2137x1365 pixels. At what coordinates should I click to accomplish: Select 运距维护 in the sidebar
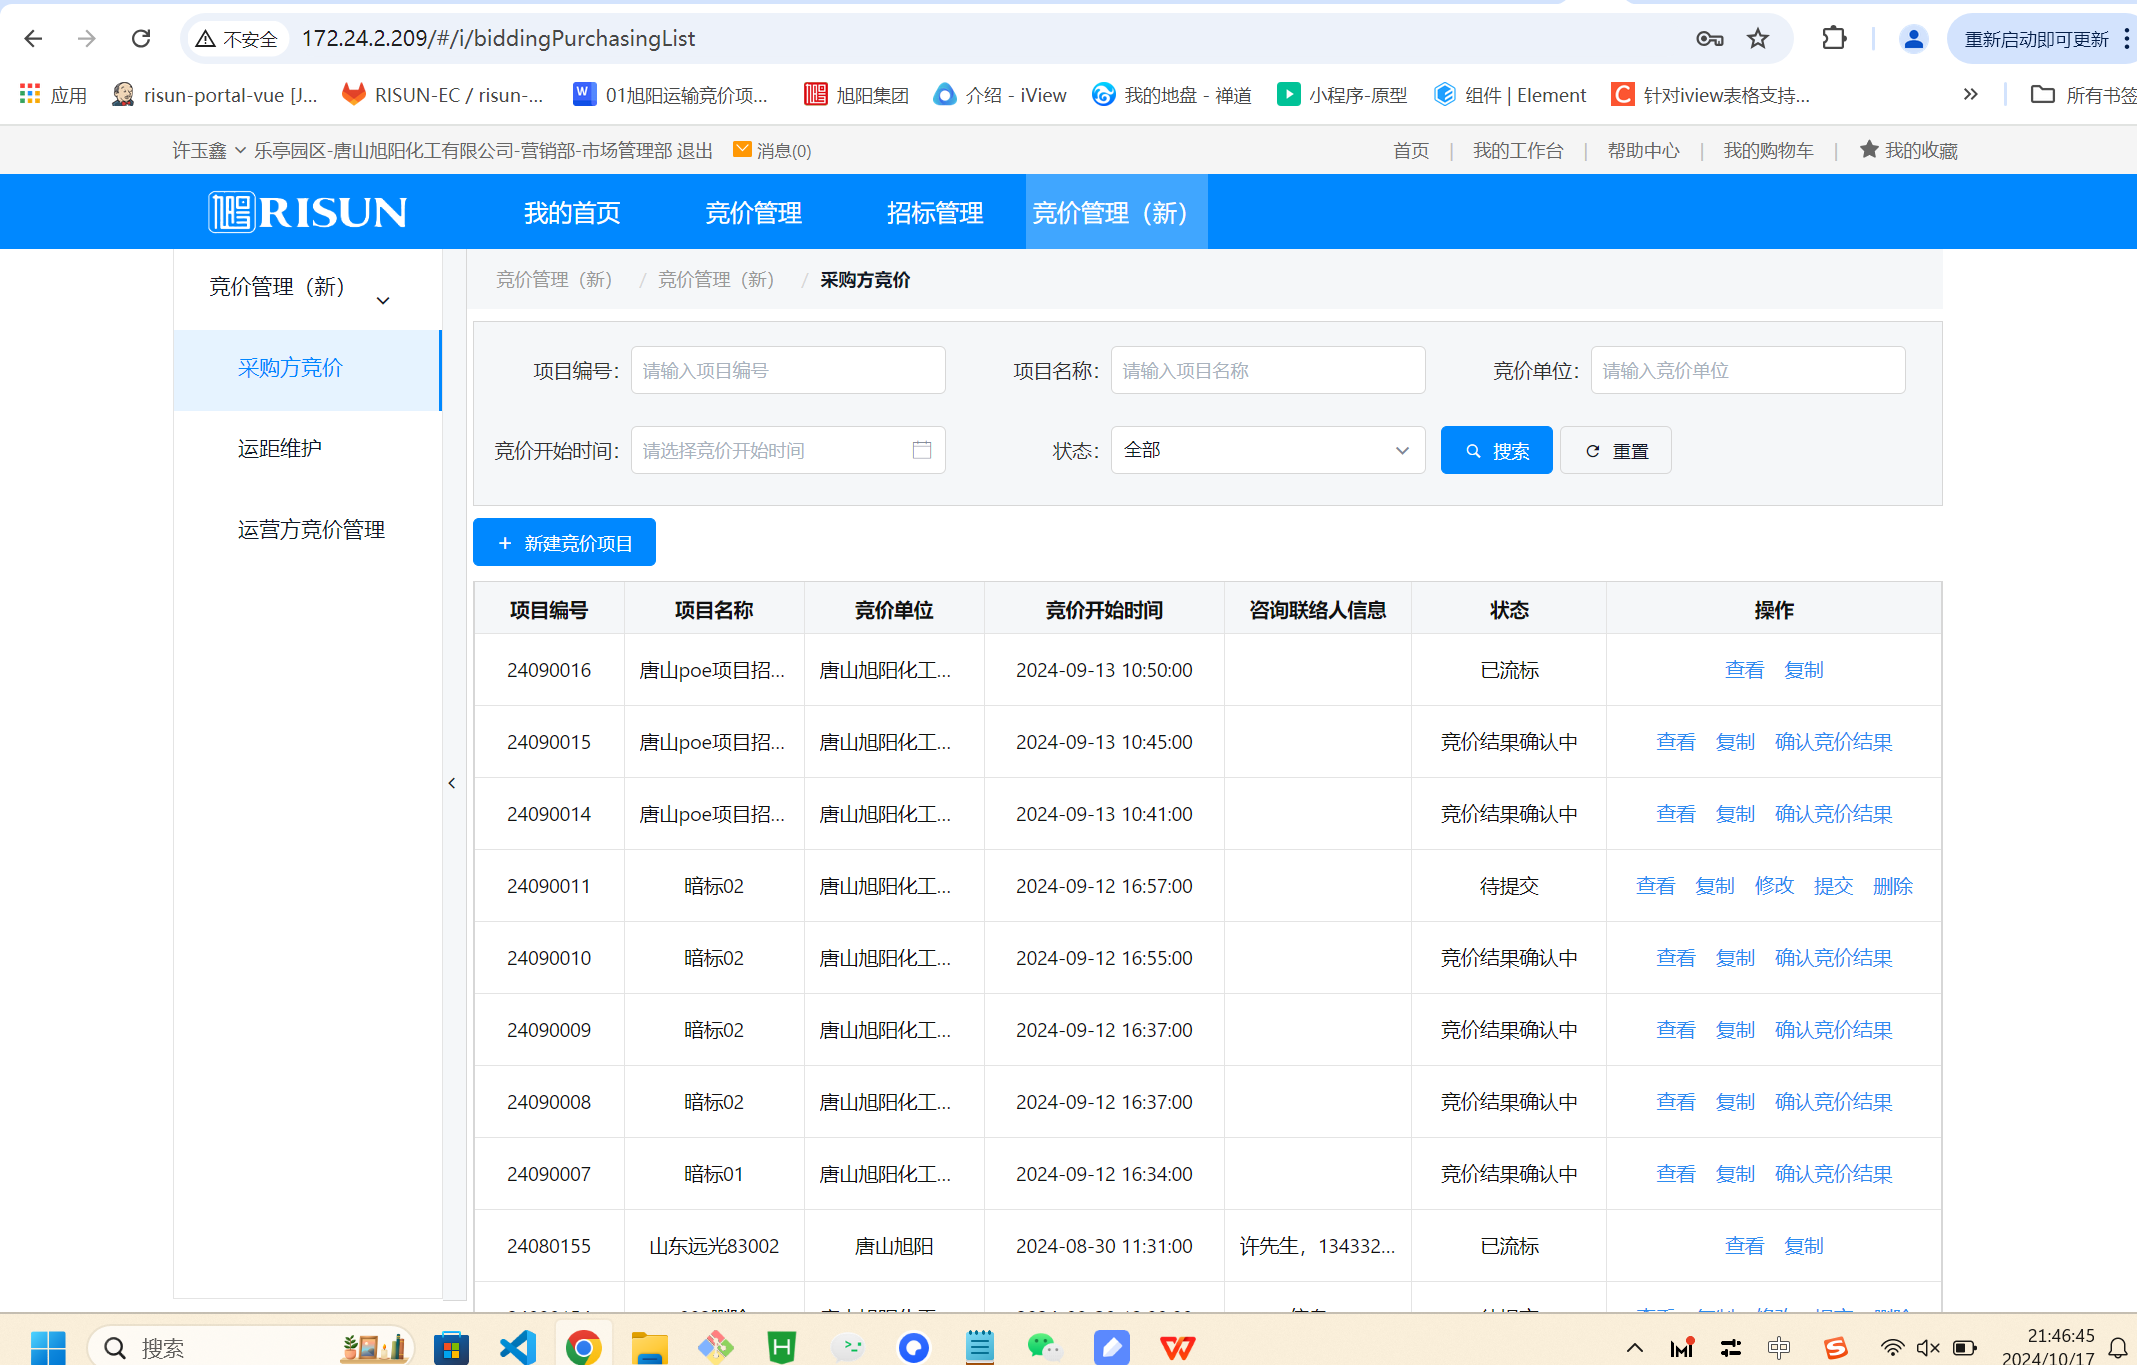click(x=280, y=448)
